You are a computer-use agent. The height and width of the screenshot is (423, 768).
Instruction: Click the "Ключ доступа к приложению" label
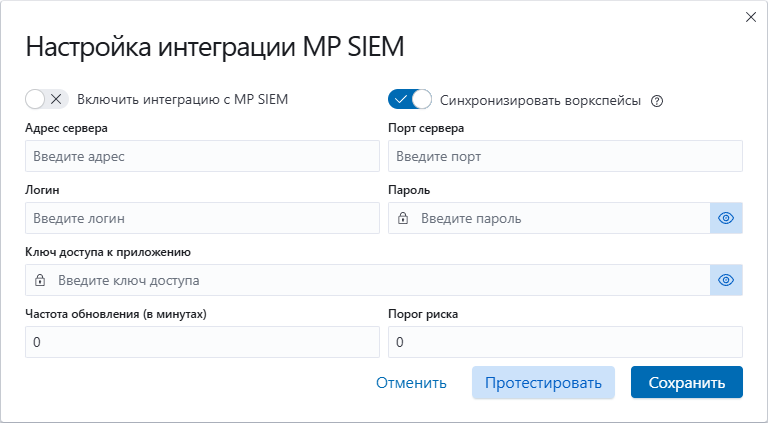pos(108,252)
